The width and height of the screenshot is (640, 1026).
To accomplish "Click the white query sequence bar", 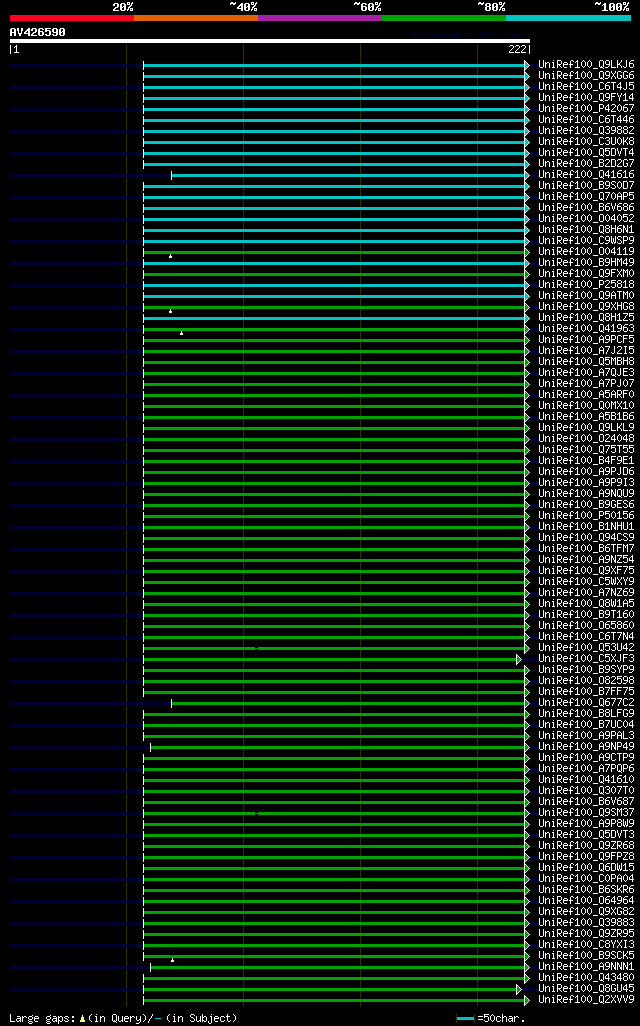I will (270, 41).
